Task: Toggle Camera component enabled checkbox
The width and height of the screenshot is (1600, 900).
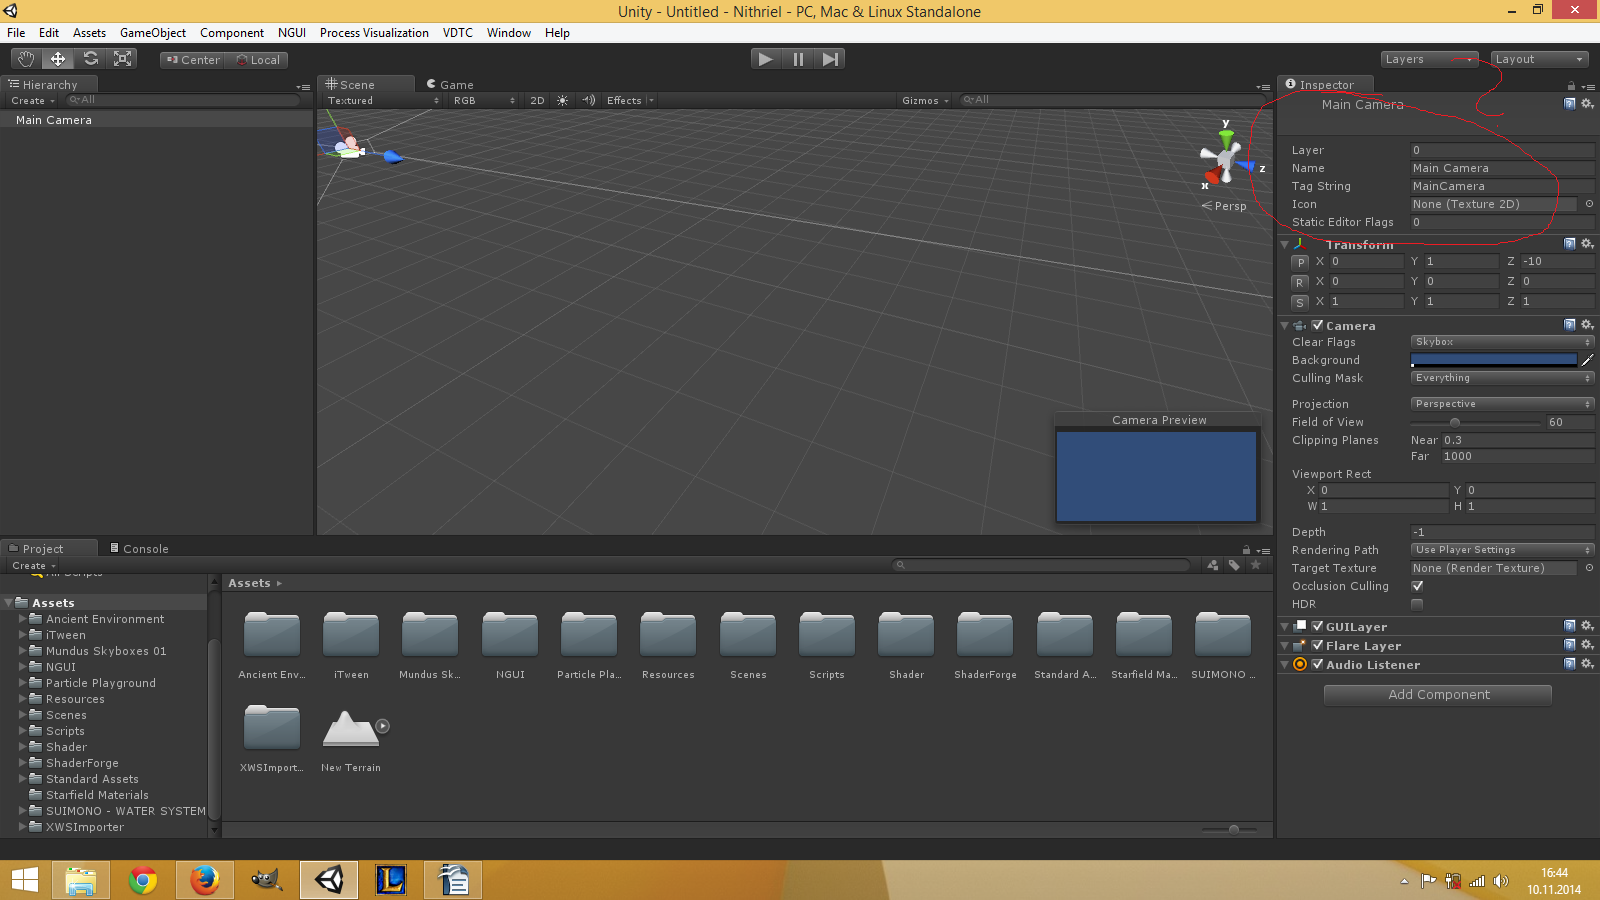Action: click(x=1318, y=325)
